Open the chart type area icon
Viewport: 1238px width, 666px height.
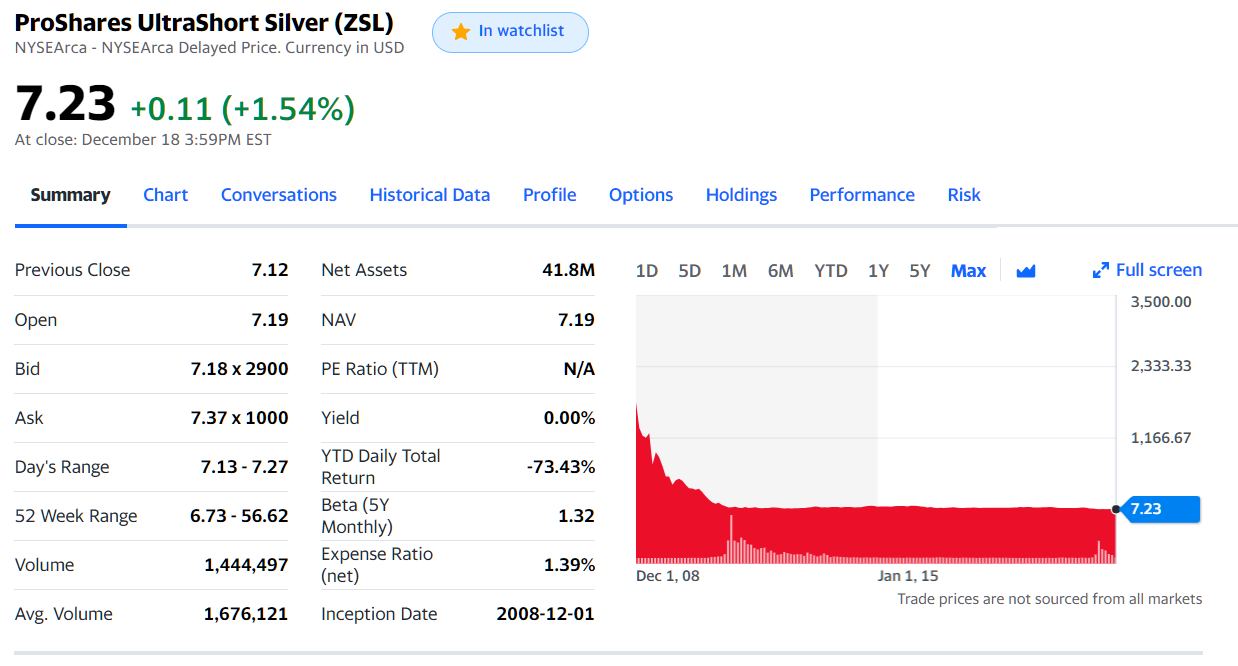(x=1026, y=271)
